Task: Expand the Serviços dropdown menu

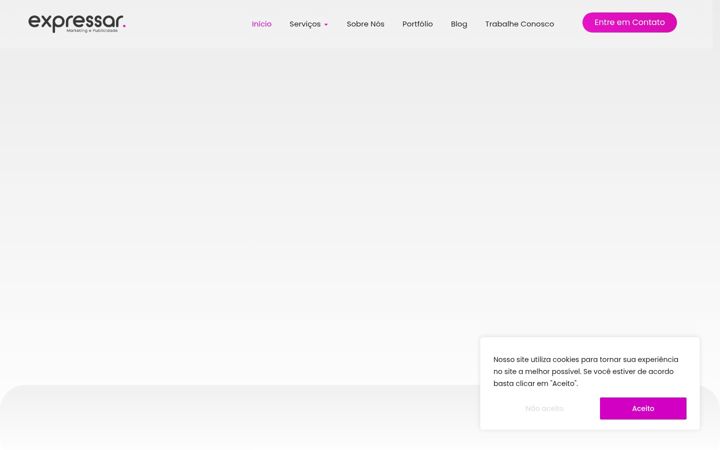Action: pos(309,24)
